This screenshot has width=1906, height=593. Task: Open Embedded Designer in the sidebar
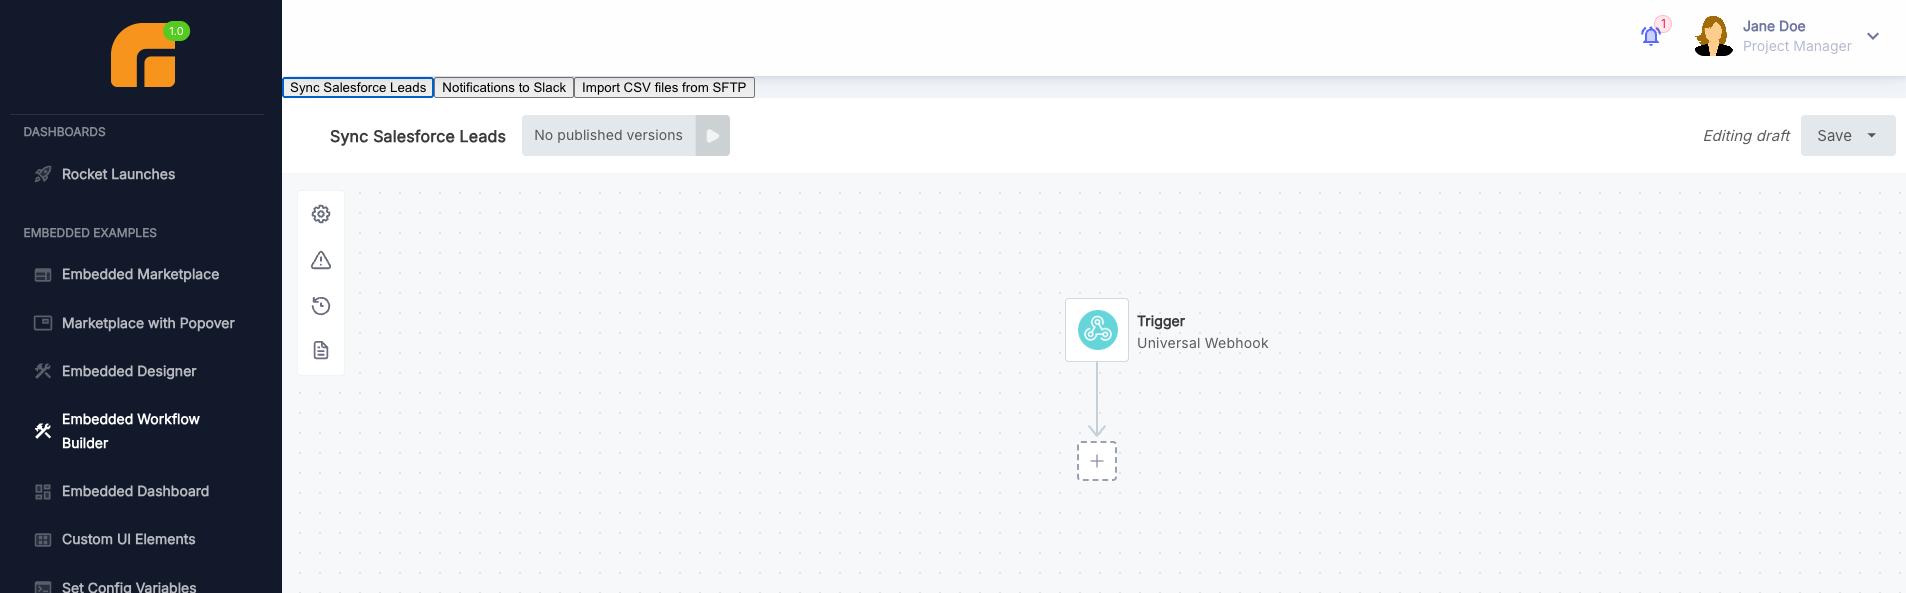129,371
